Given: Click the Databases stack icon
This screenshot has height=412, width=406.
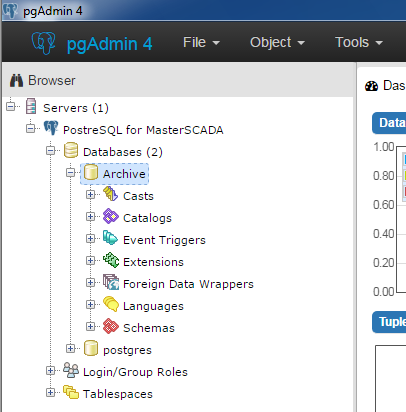Looking at the screenshot, I should click(71, 150).
